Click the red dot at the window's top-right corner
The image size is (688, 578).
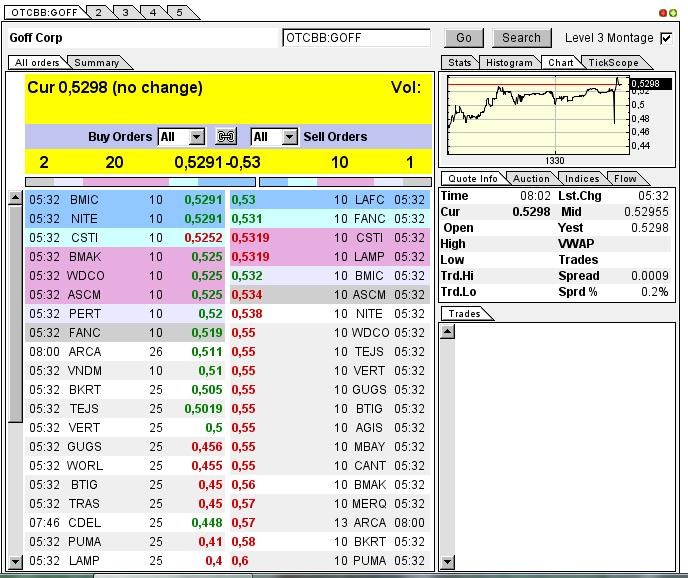click(x=663, y=13)
